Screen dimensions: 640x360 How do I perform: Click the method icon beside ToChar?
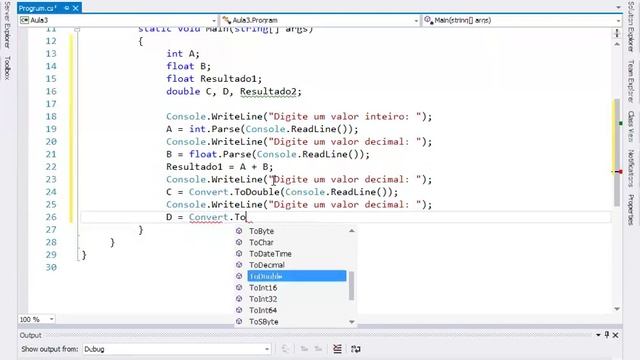[x=239, y=242]
